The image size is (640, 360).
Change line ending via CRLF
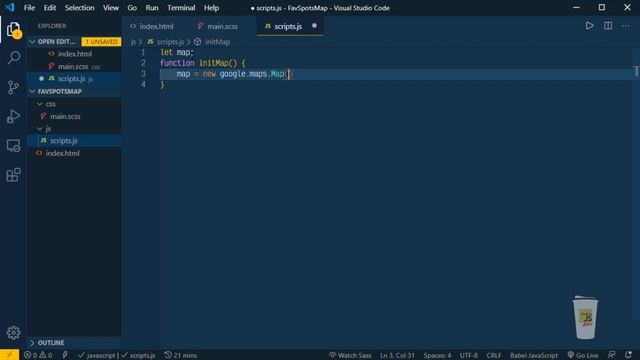(x=493, y=355)
